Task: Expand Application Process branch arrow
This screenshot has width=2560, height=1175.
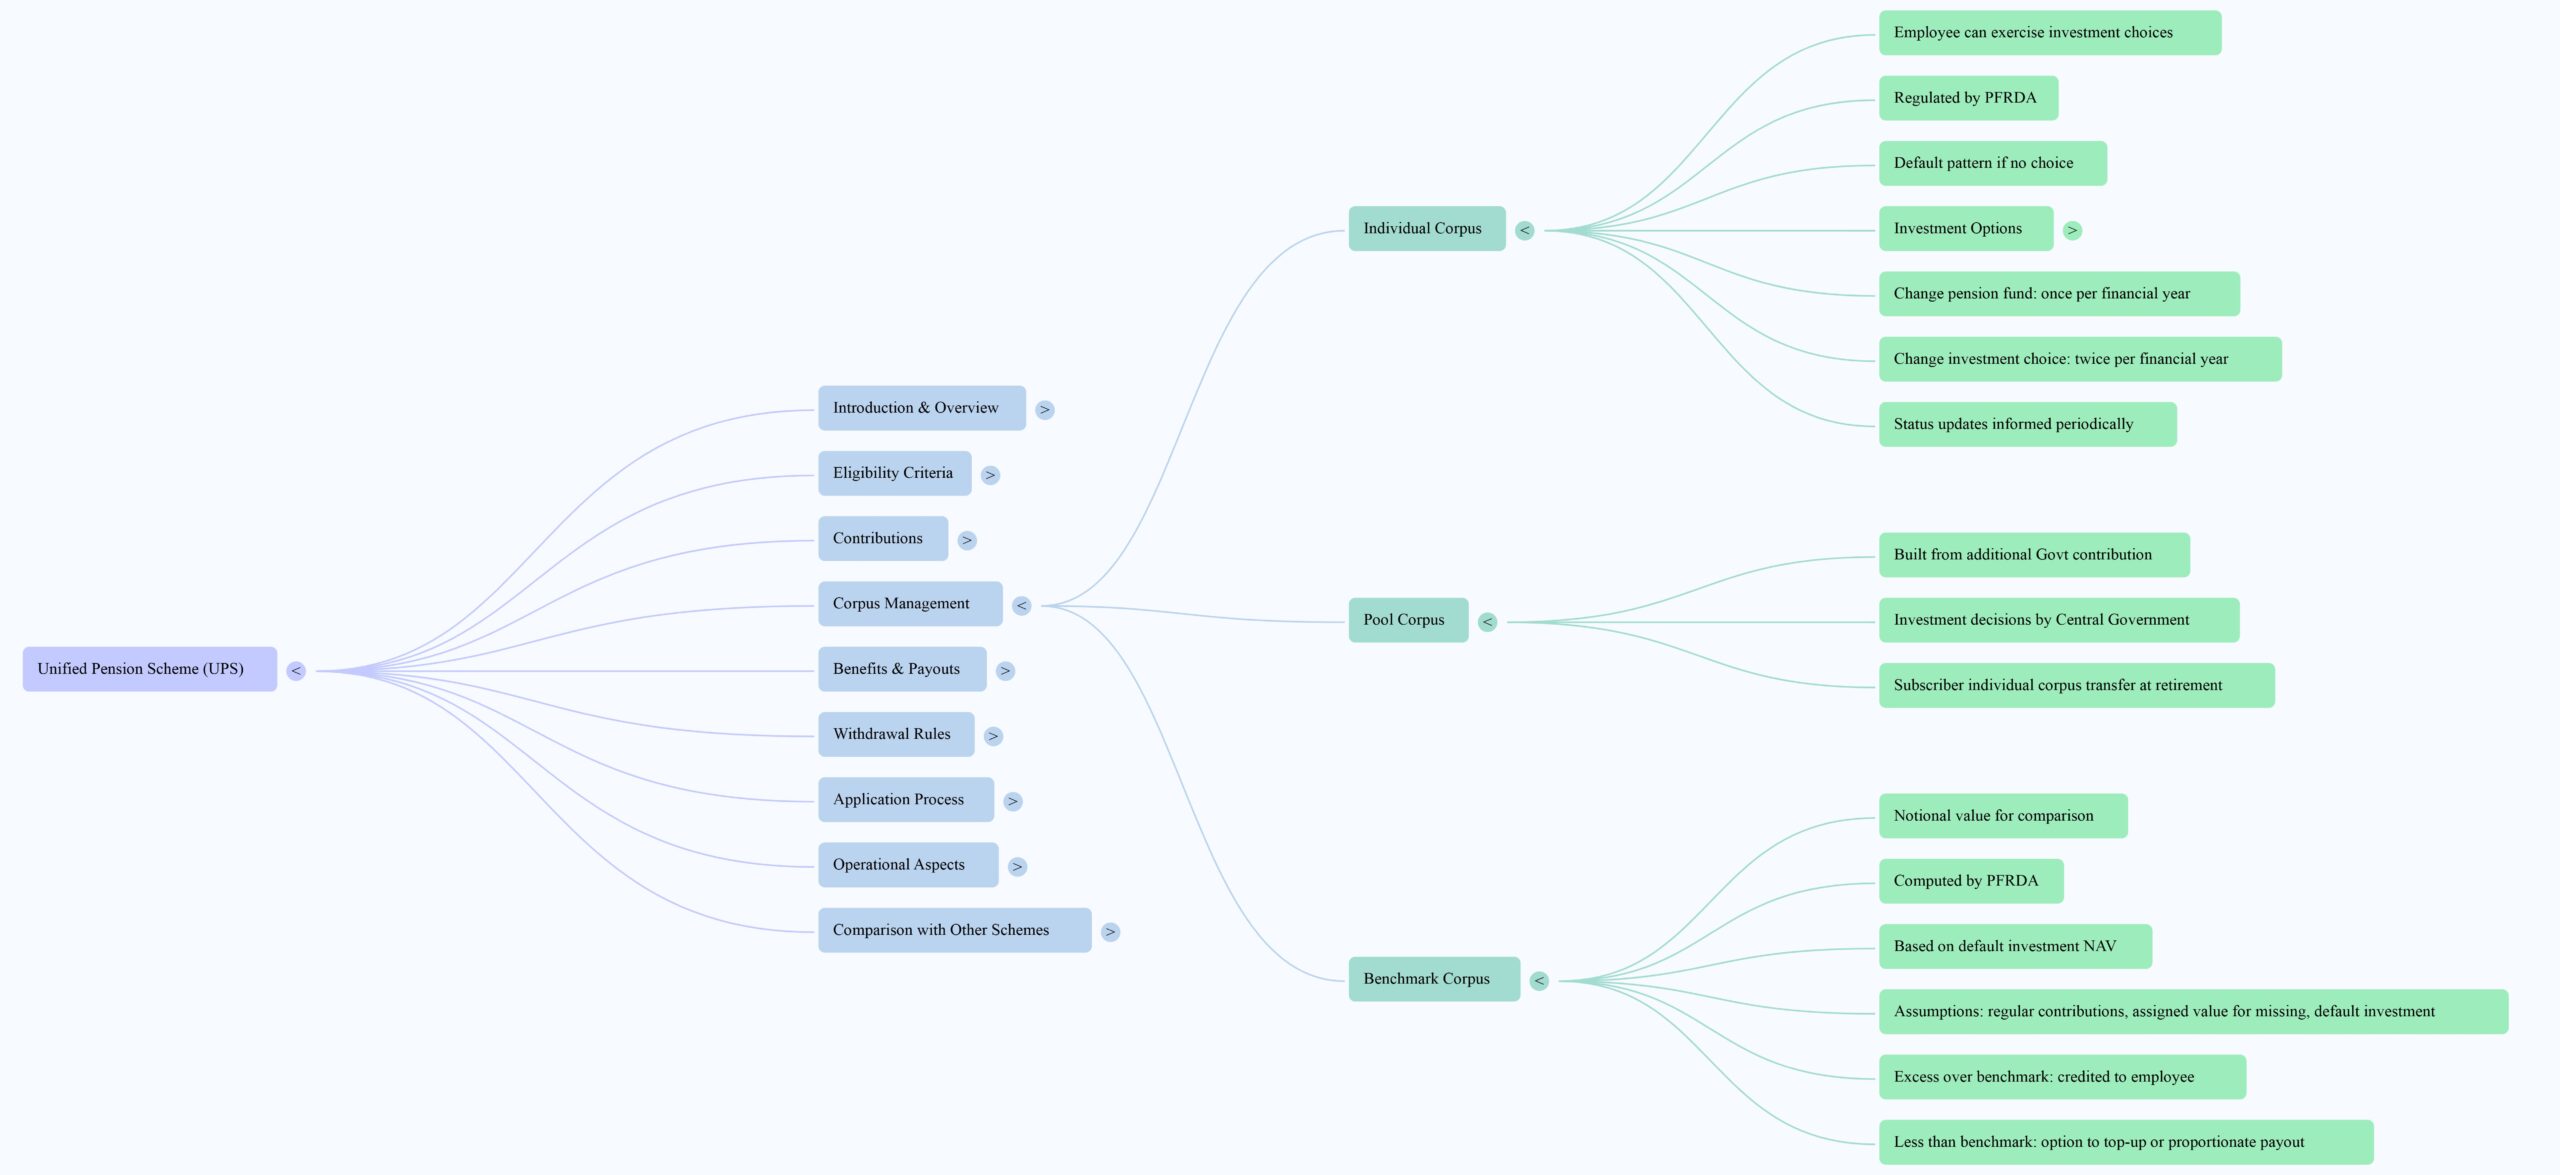Action: tap(1012, 801)
